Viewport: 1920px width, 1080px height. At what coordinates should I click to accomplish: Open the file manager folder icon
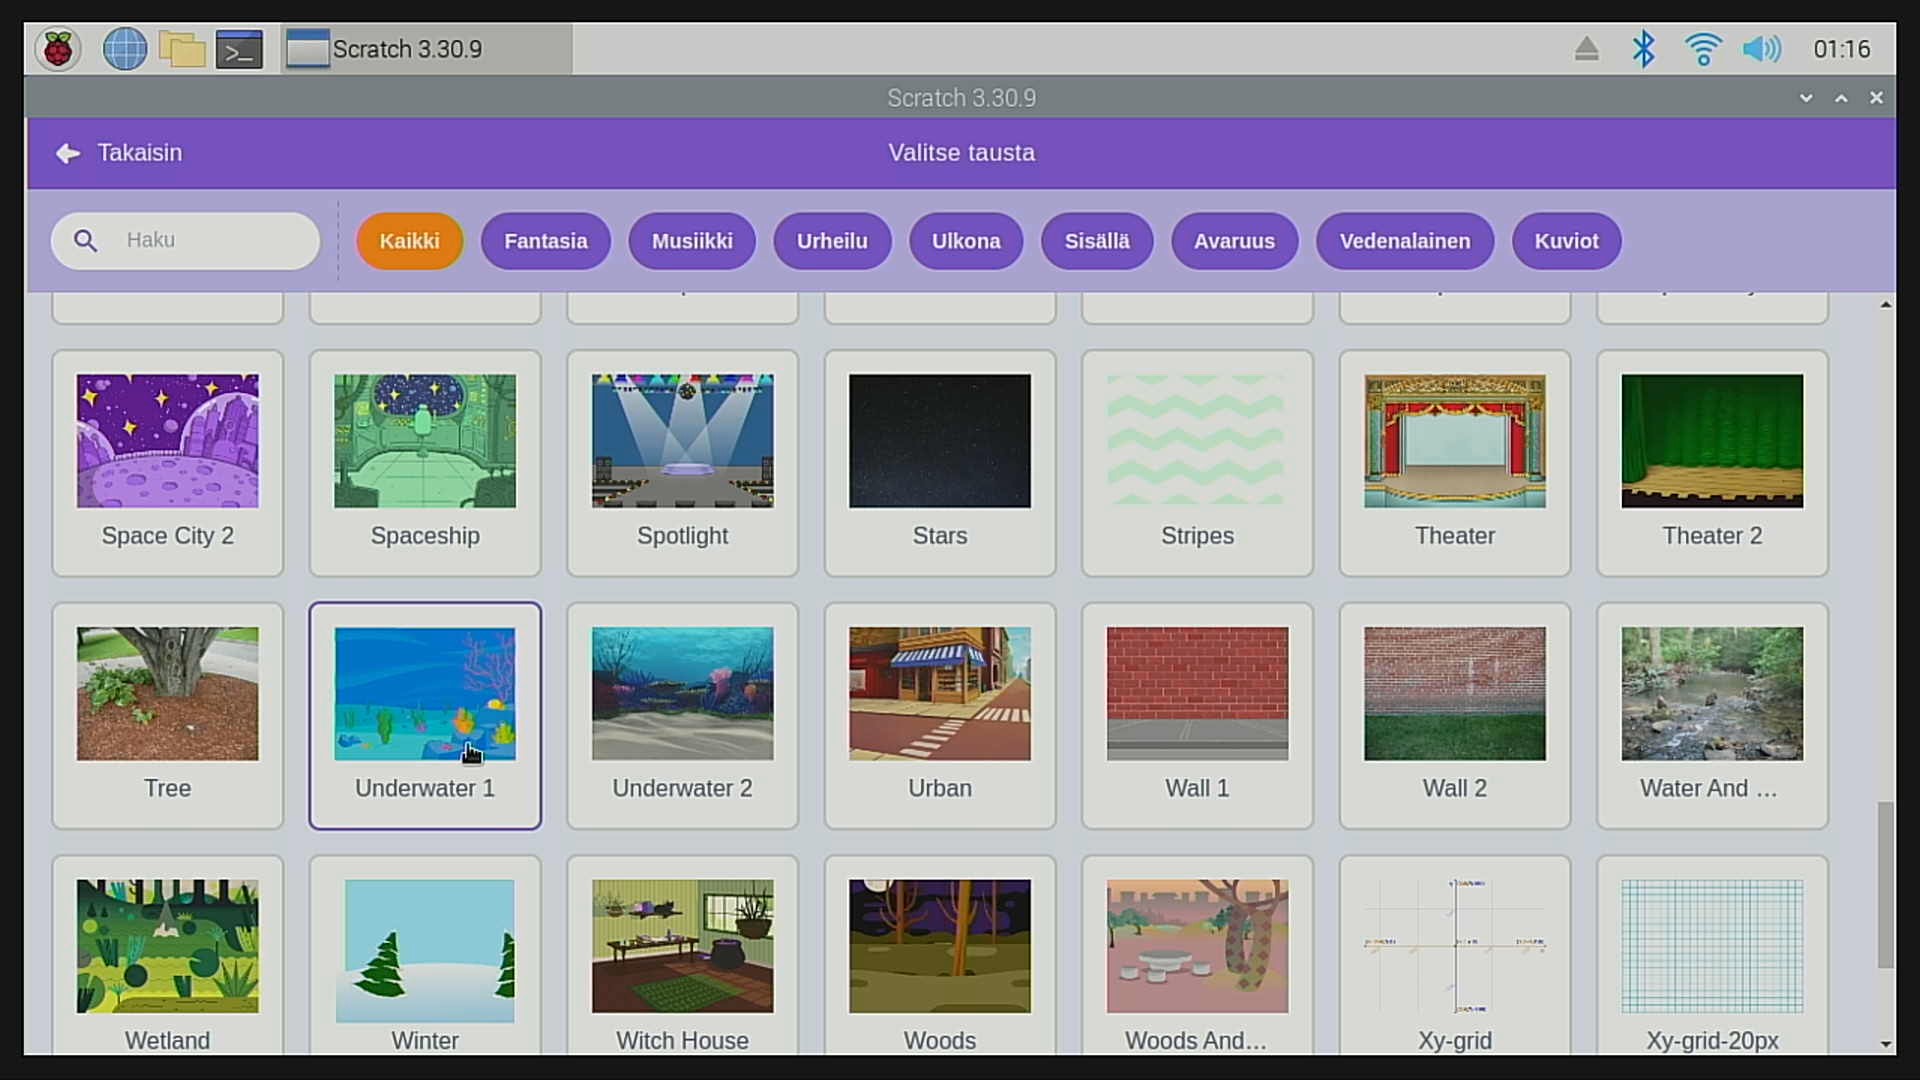coord(181,49)
